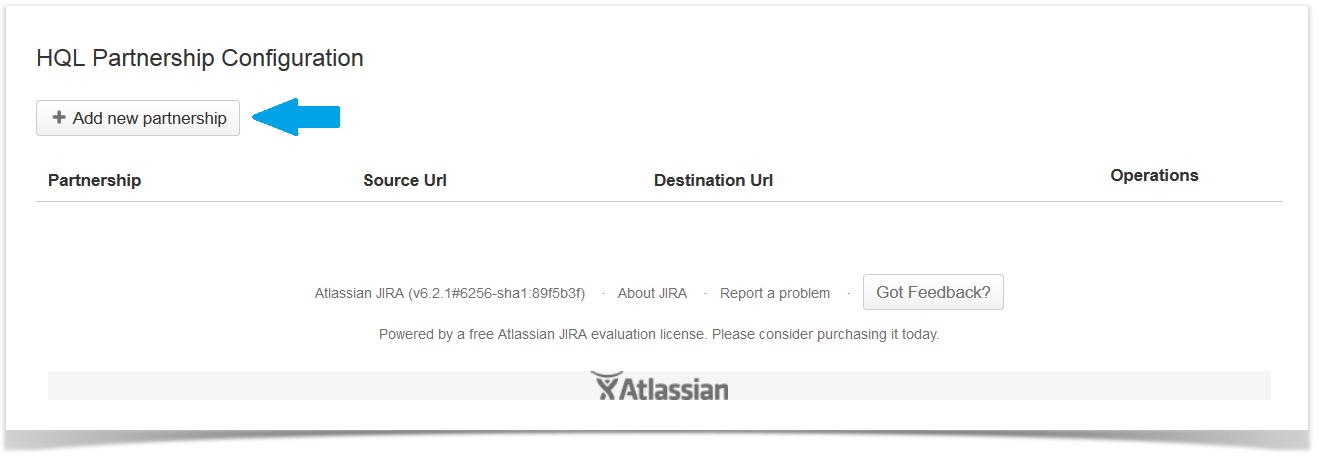Select the Destination Url column header
This screenshot has height=459, width=1322.
713,180
